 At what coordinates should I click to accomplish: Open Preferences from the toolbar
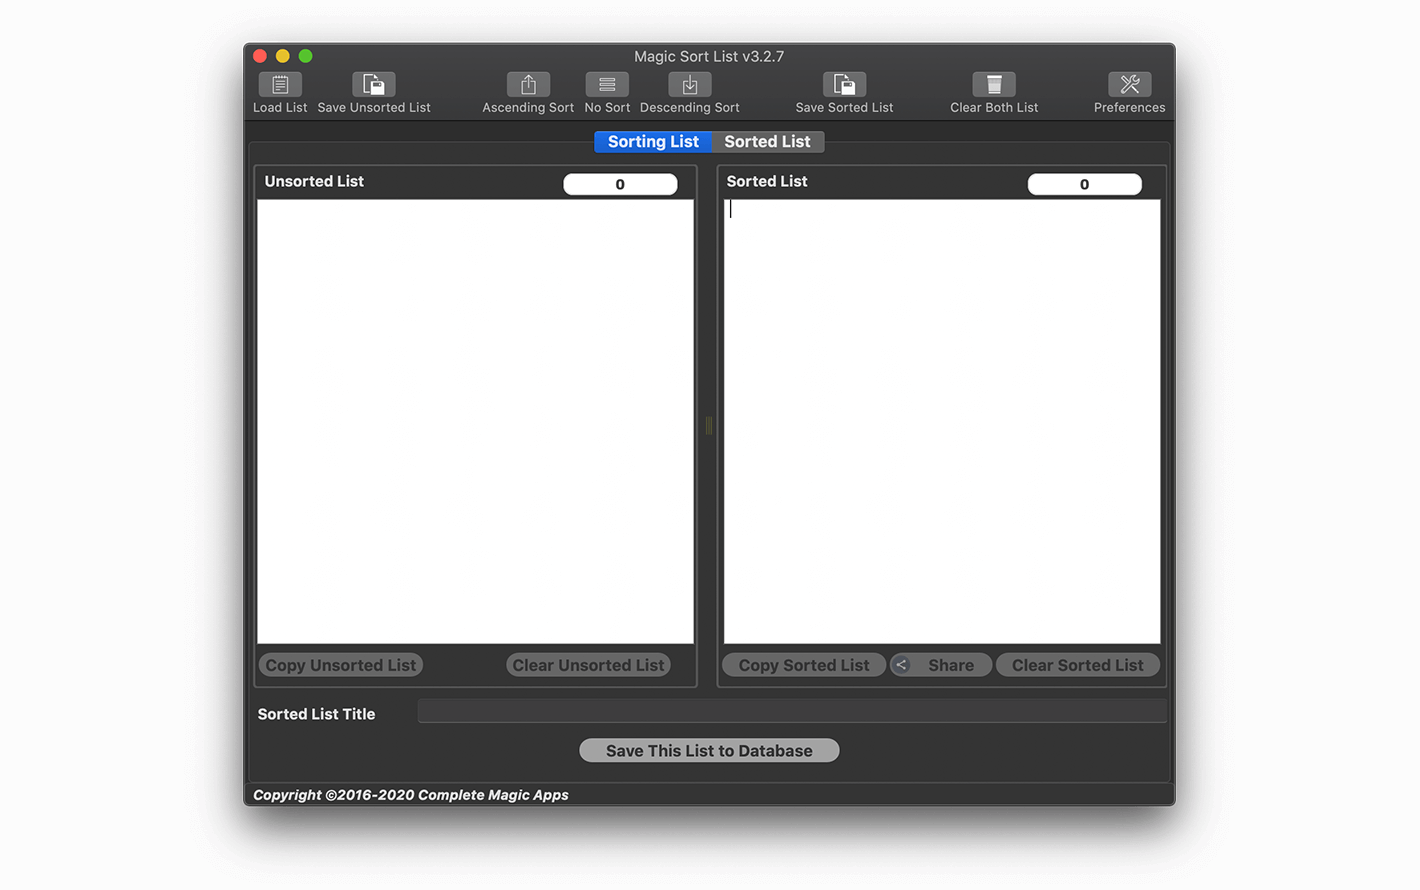pyautogui.click(x=1129, y=85)
